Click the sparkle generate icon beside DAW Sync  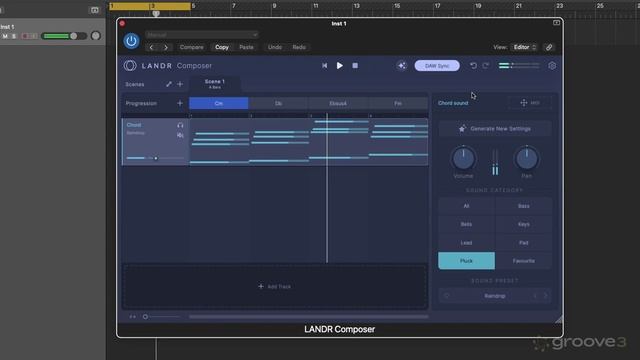coord(402,66)
